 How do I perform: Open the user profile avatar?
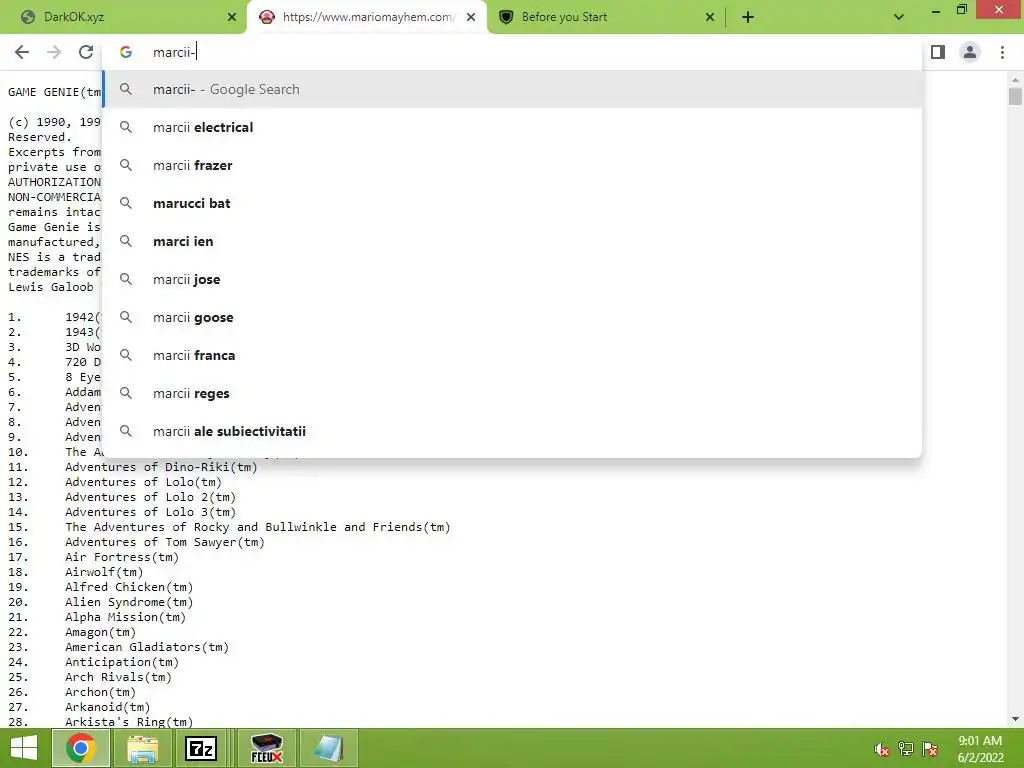(x=970, y=52)
